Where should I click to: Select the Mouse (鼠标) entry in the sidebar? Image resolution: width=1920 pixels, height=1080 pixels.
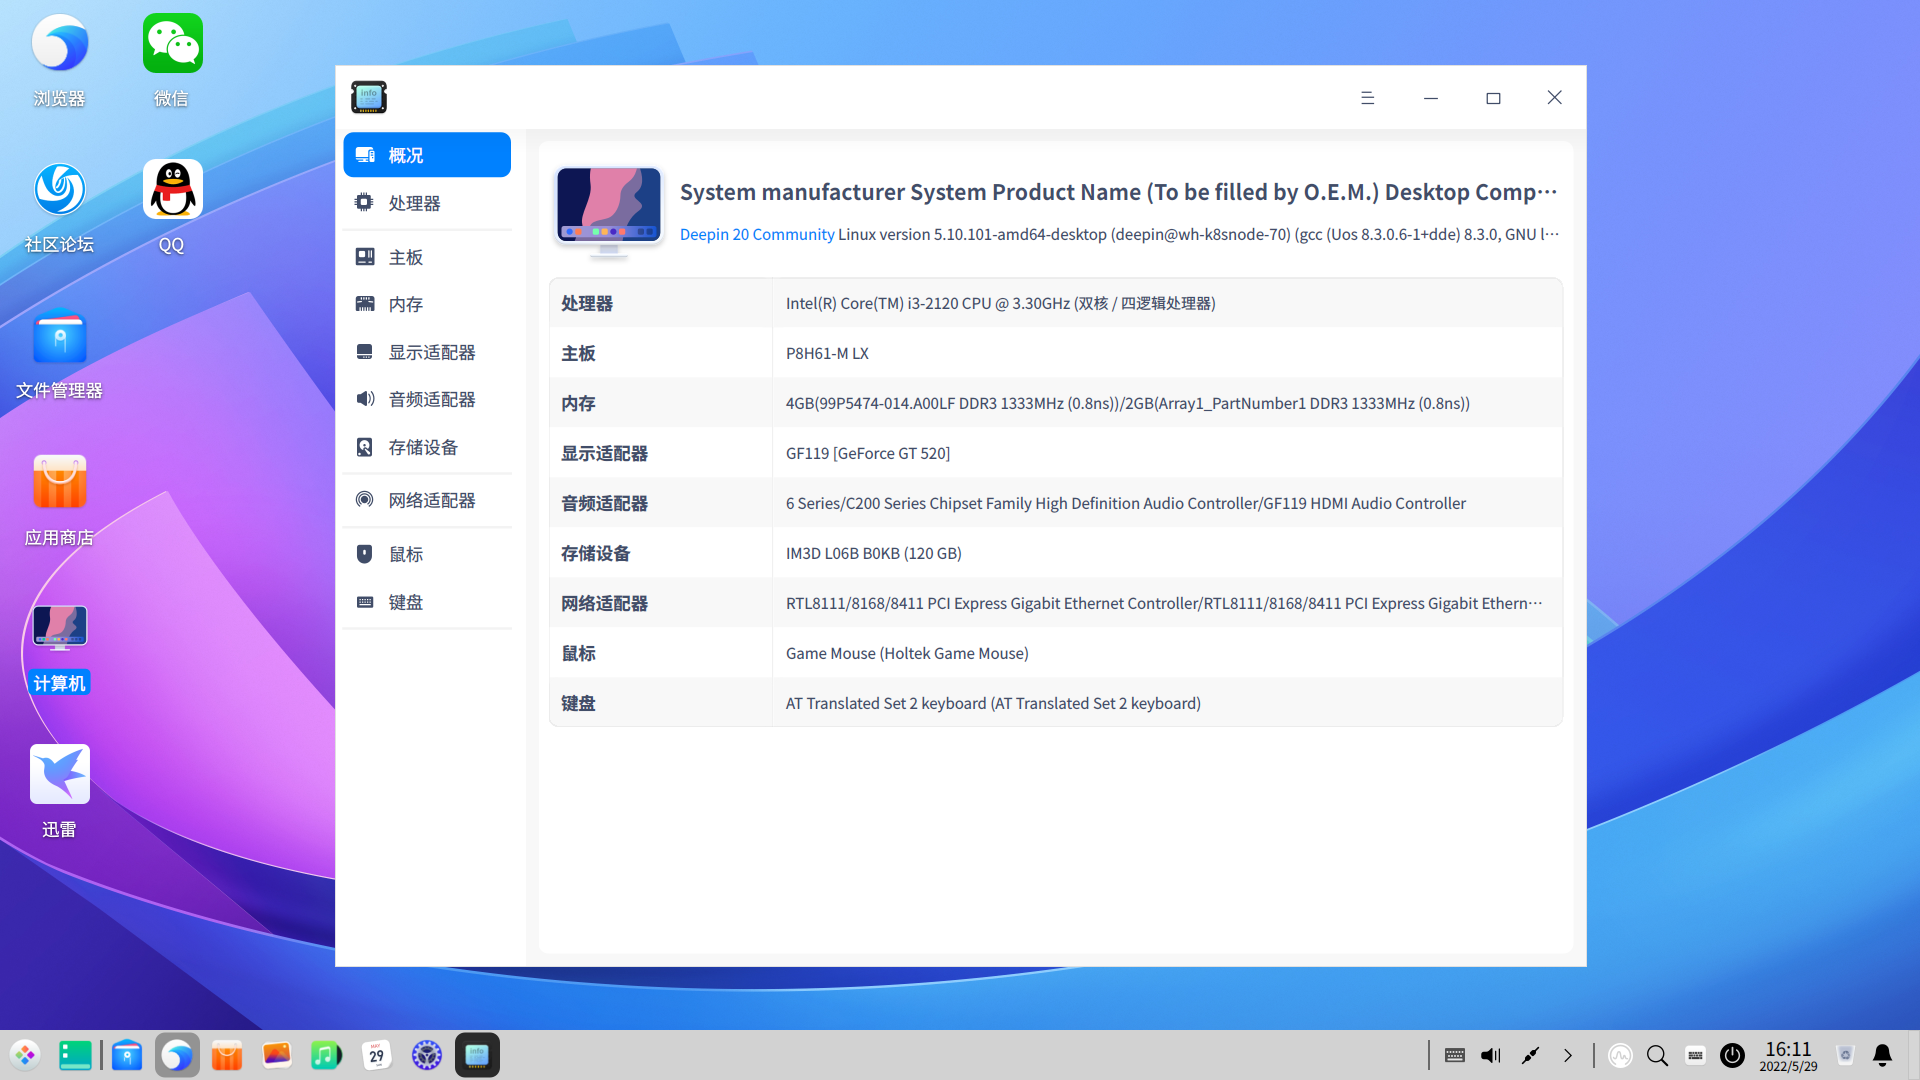click(x=364, y=553)
